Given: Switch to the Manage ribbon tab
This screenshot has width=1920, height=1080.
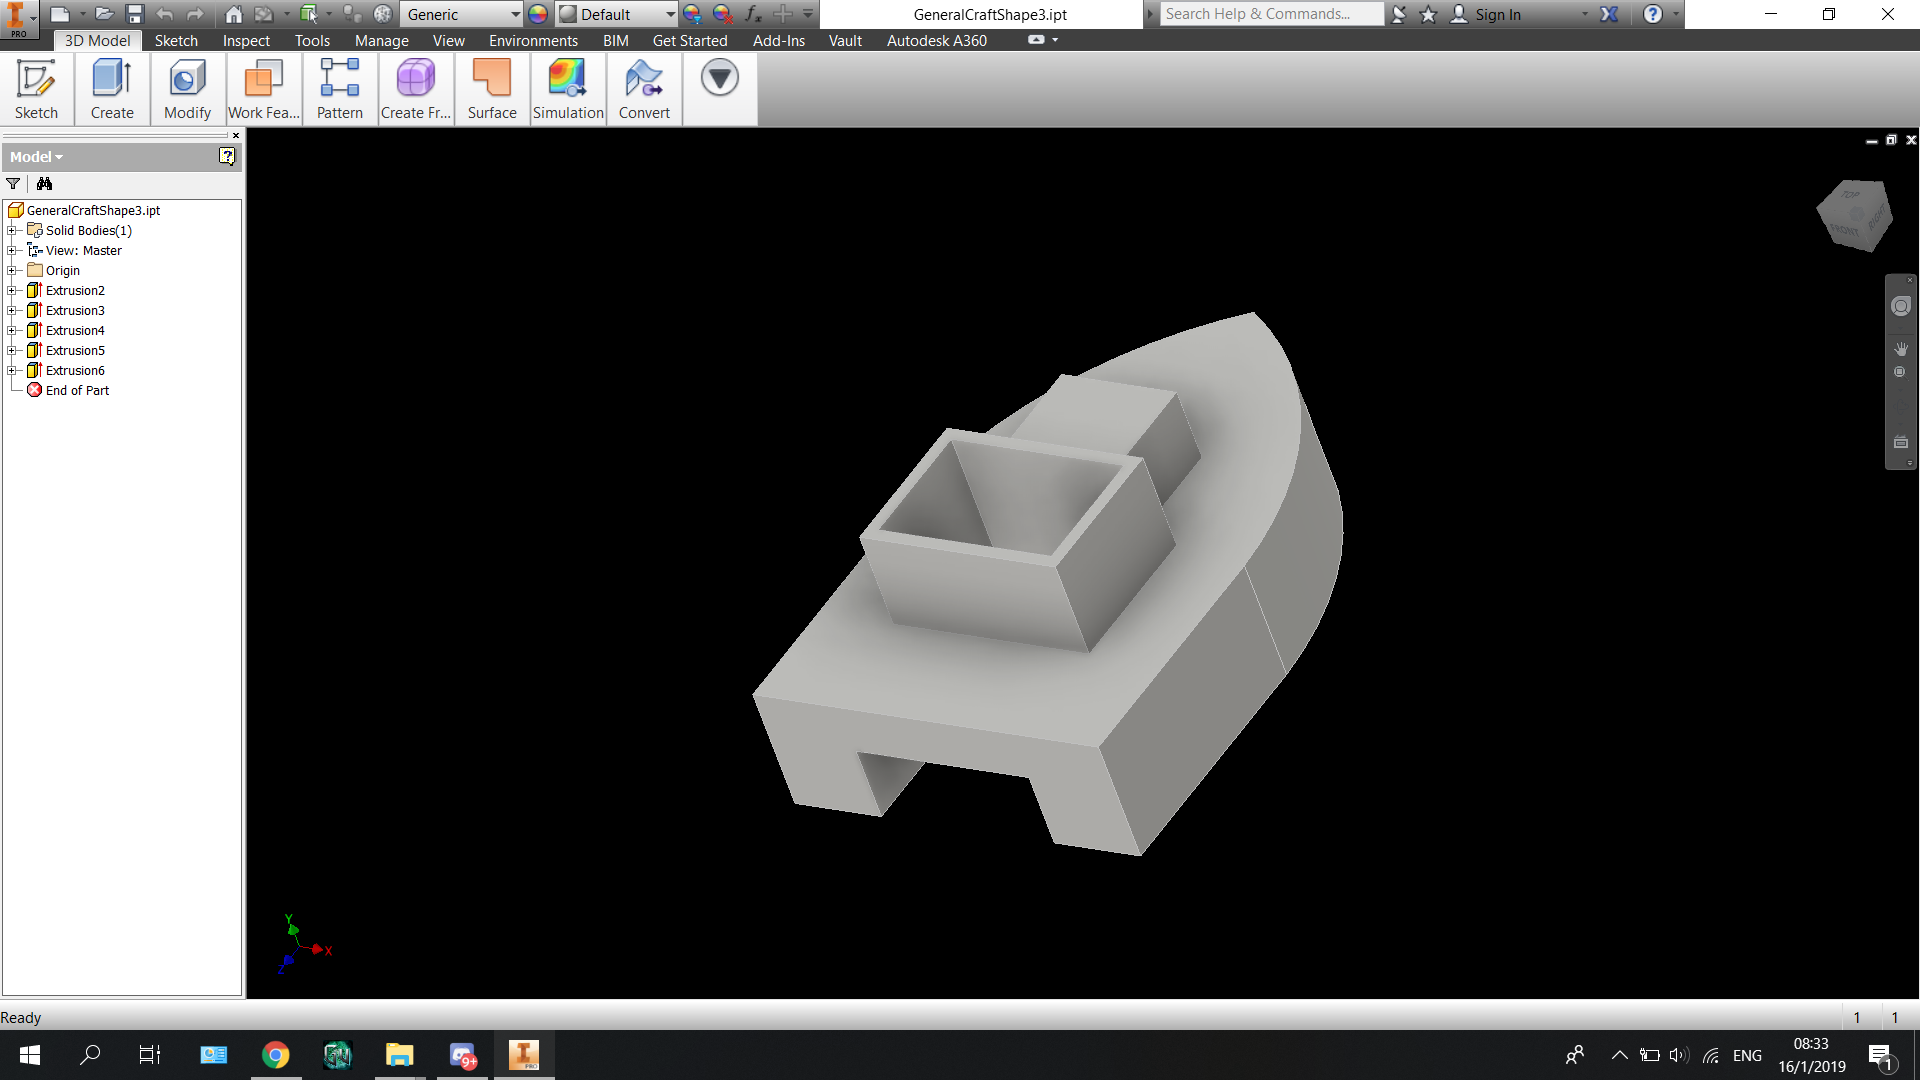Looking at the screenshot, I should (382, 41).
